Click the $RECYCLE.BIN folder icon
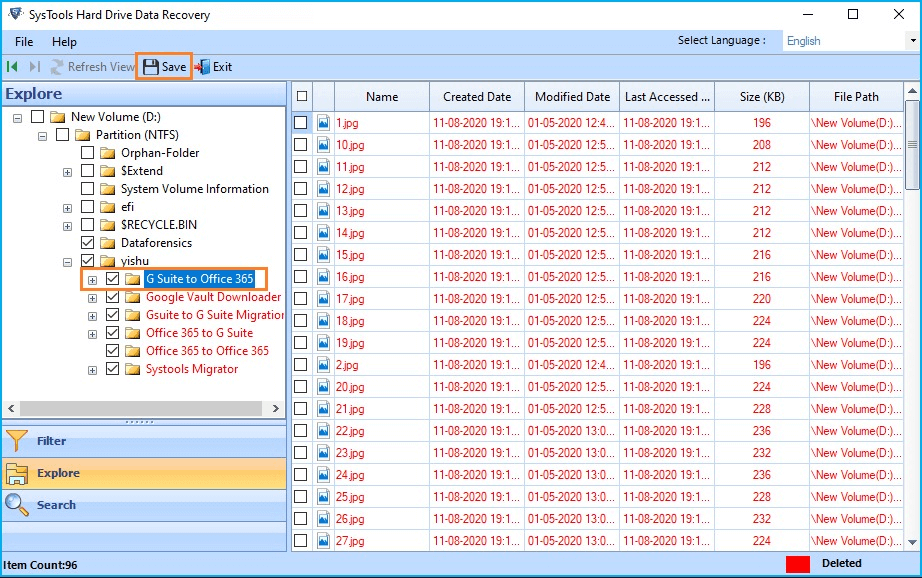This screenshot has height=578, width=922. [108, 225]
